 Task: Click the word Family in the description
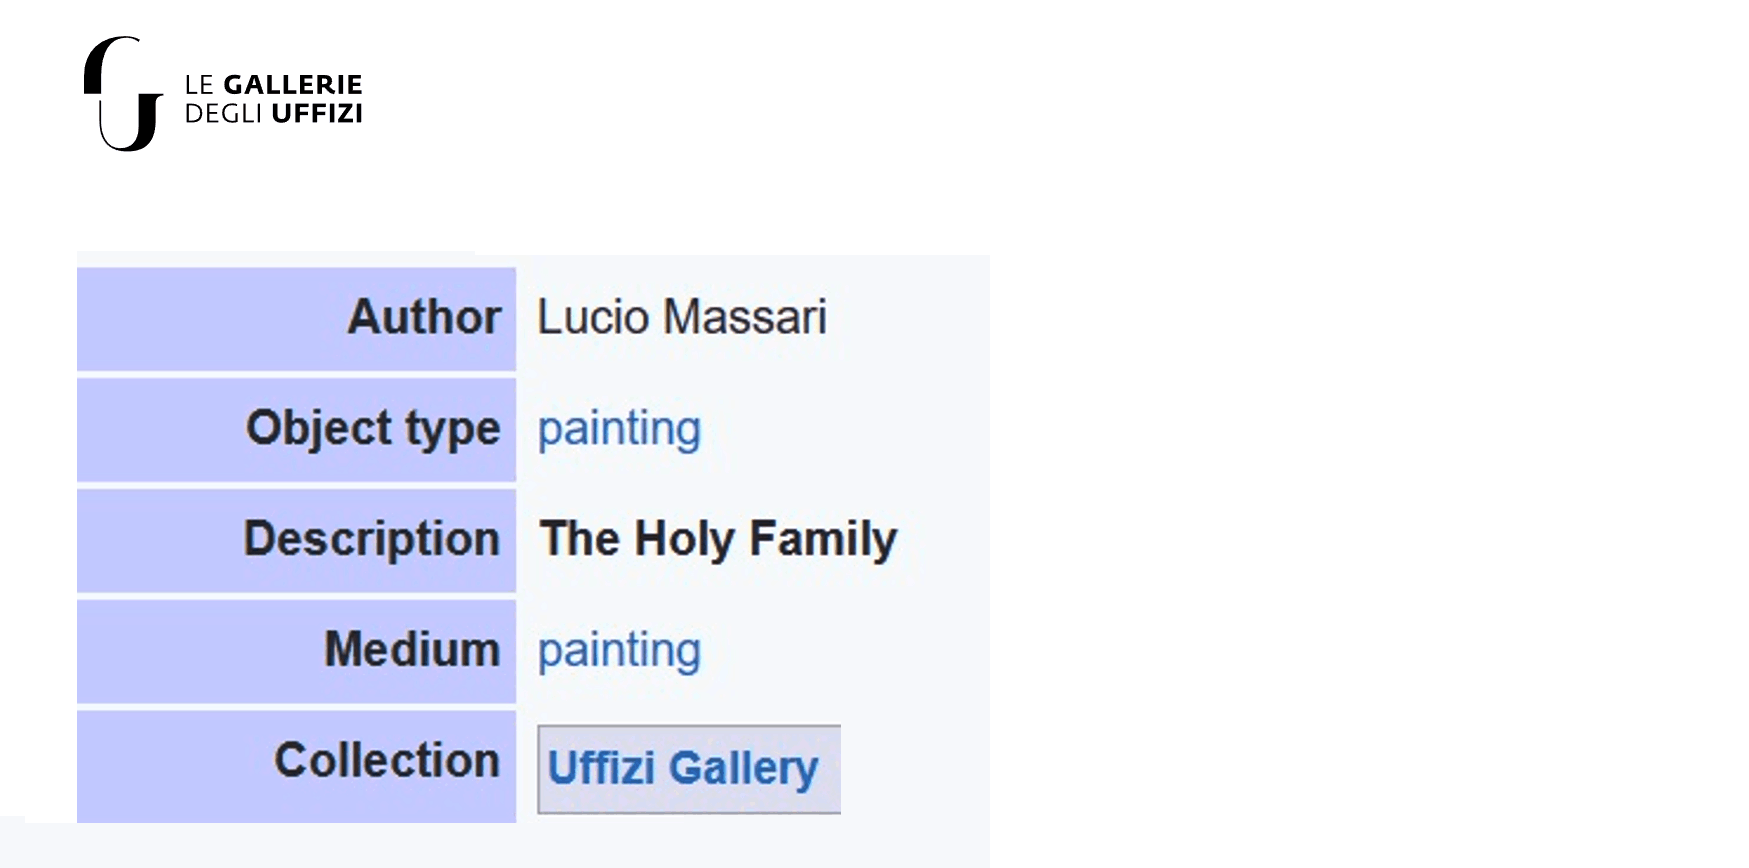tap(823, 540)
